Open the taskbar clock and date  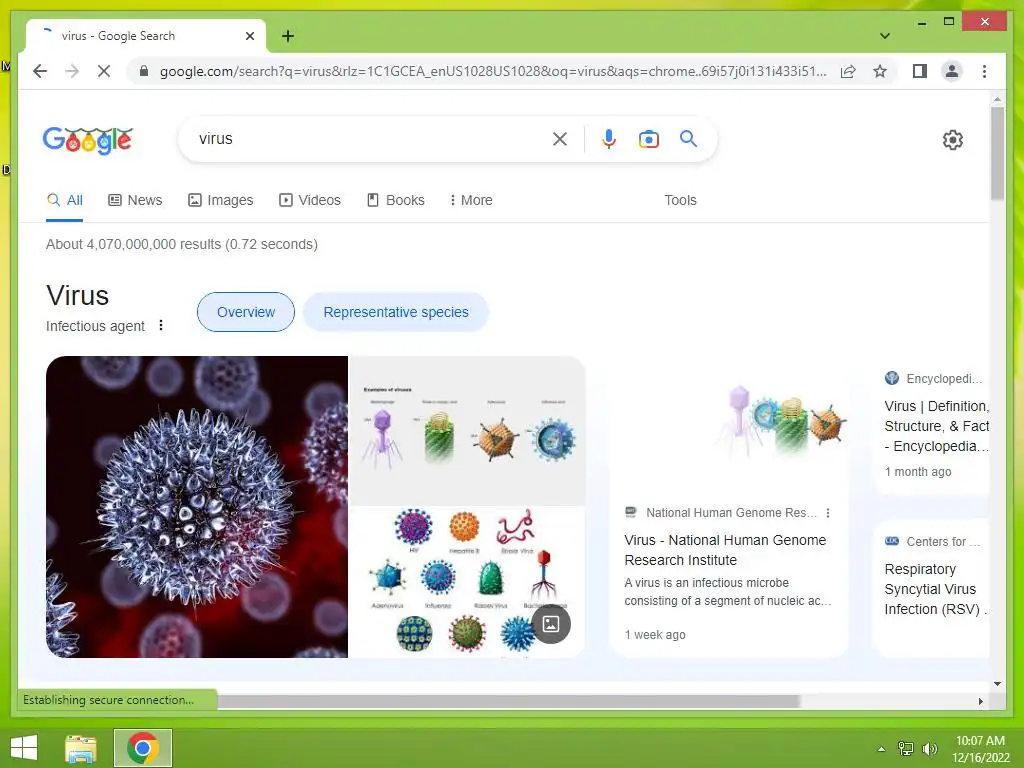[980, 749]
